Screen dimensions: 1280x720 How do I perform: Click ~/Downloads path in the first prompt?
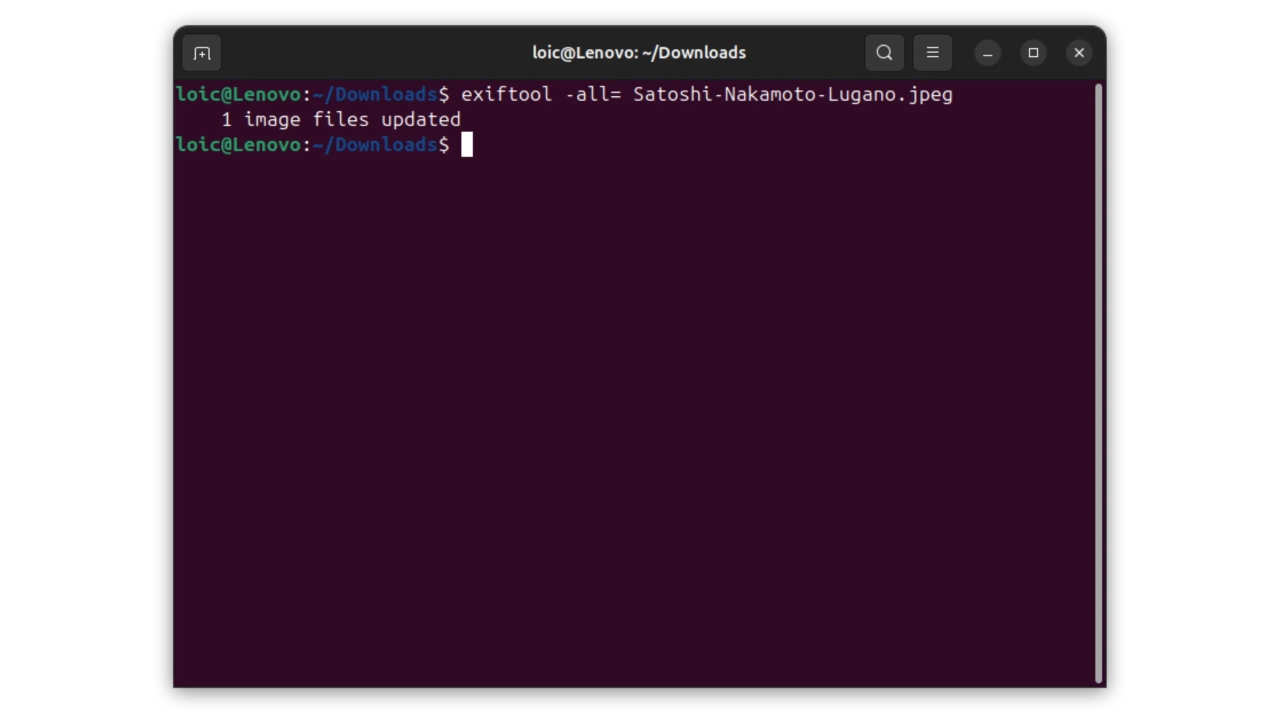(x=380, y=95)
